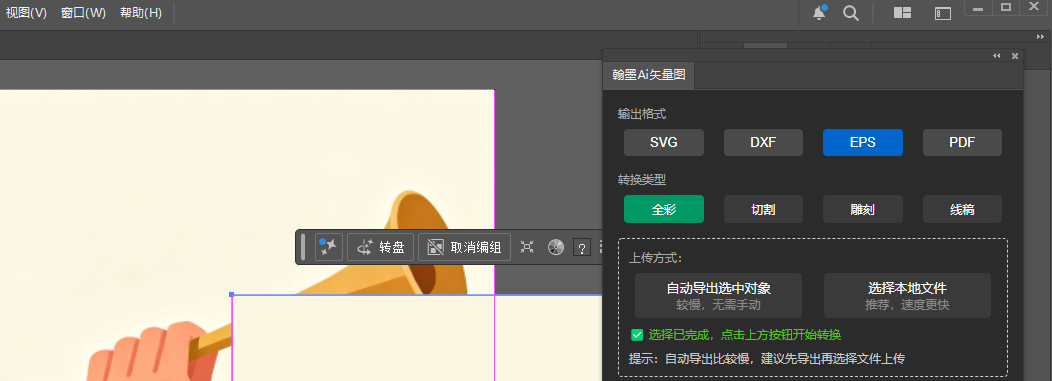
Task: Close the 翰墨Ai矢量图 floating panel
Action: [x=1015, y=56]
